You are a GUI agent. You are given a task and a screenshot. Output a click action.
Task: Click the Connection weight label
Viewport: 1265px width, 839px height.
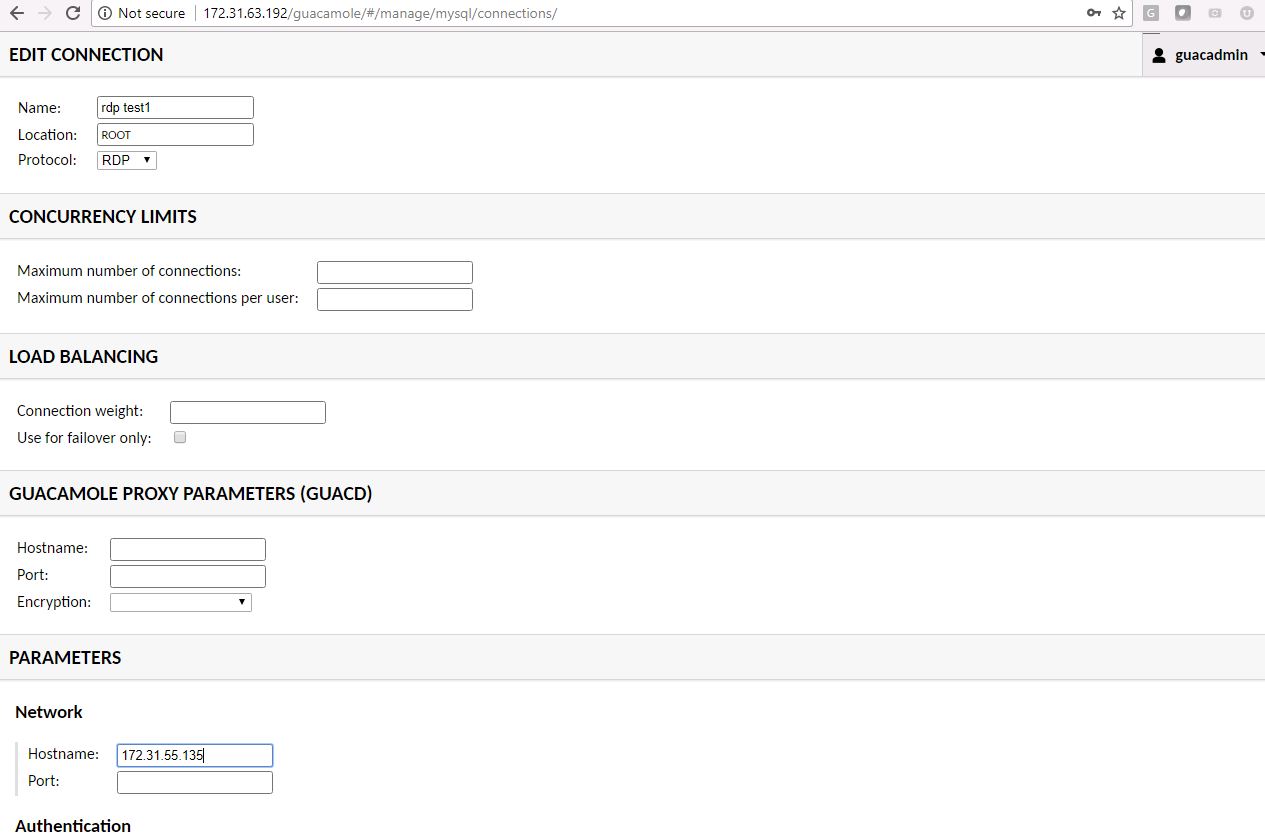click(80, 411)
